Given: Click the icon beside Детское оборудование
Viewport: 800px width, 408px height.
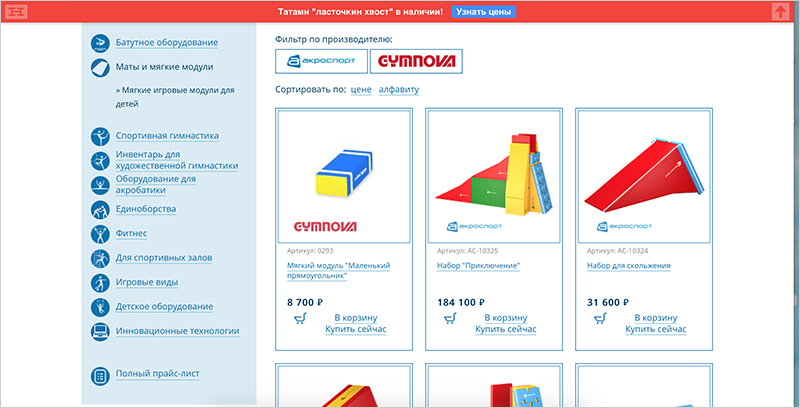Looking at the screenshot, I should click(x=100, y=308).
